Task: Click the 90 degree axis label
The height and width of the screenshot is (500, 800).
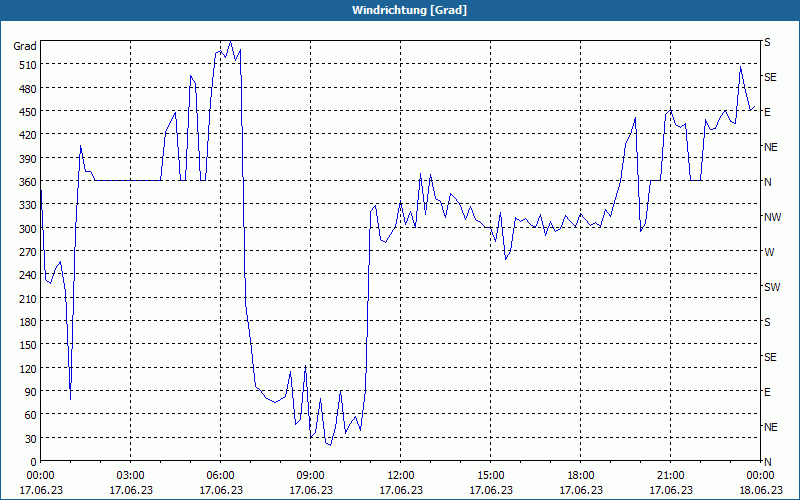Action: [x=31, y=392]
